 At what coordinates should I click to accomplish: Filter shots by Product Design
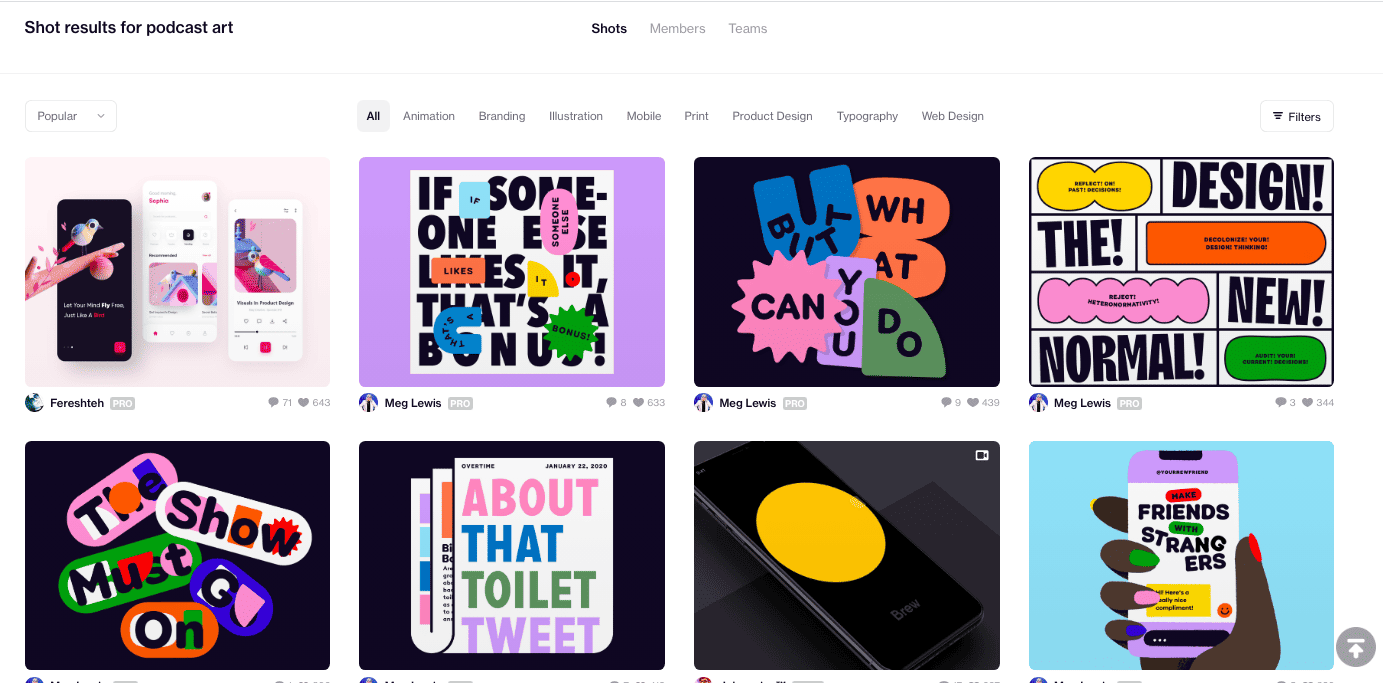click(x=772, y=116)
